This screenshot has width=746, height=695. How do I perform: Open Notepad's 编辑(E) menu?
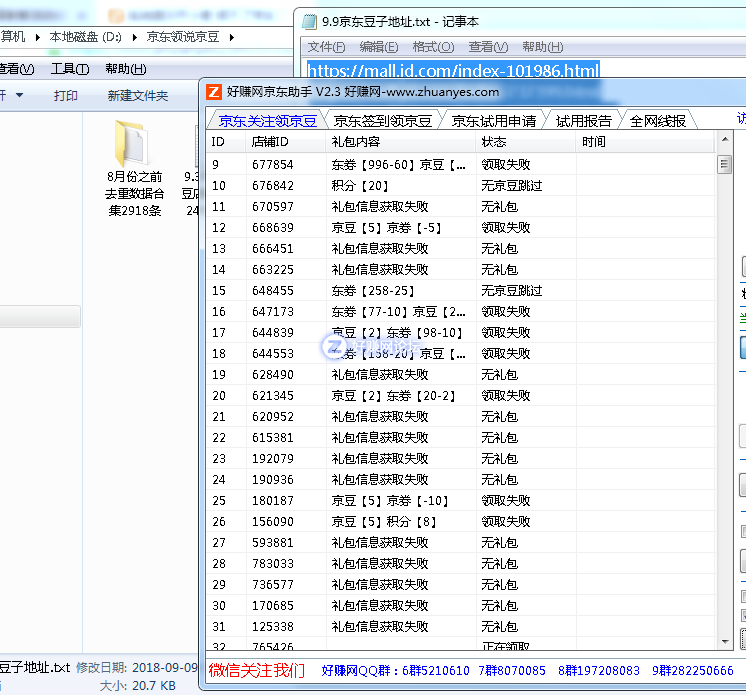tap(379, 47)
